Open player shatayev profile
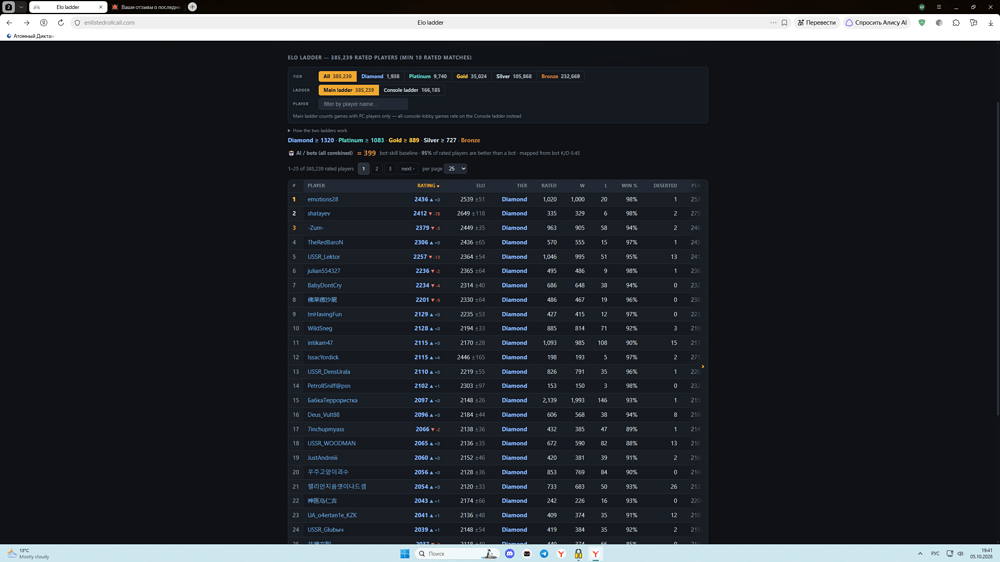Image resolution: width=1000 pixels, height=562 pixels. pos(319,214)
